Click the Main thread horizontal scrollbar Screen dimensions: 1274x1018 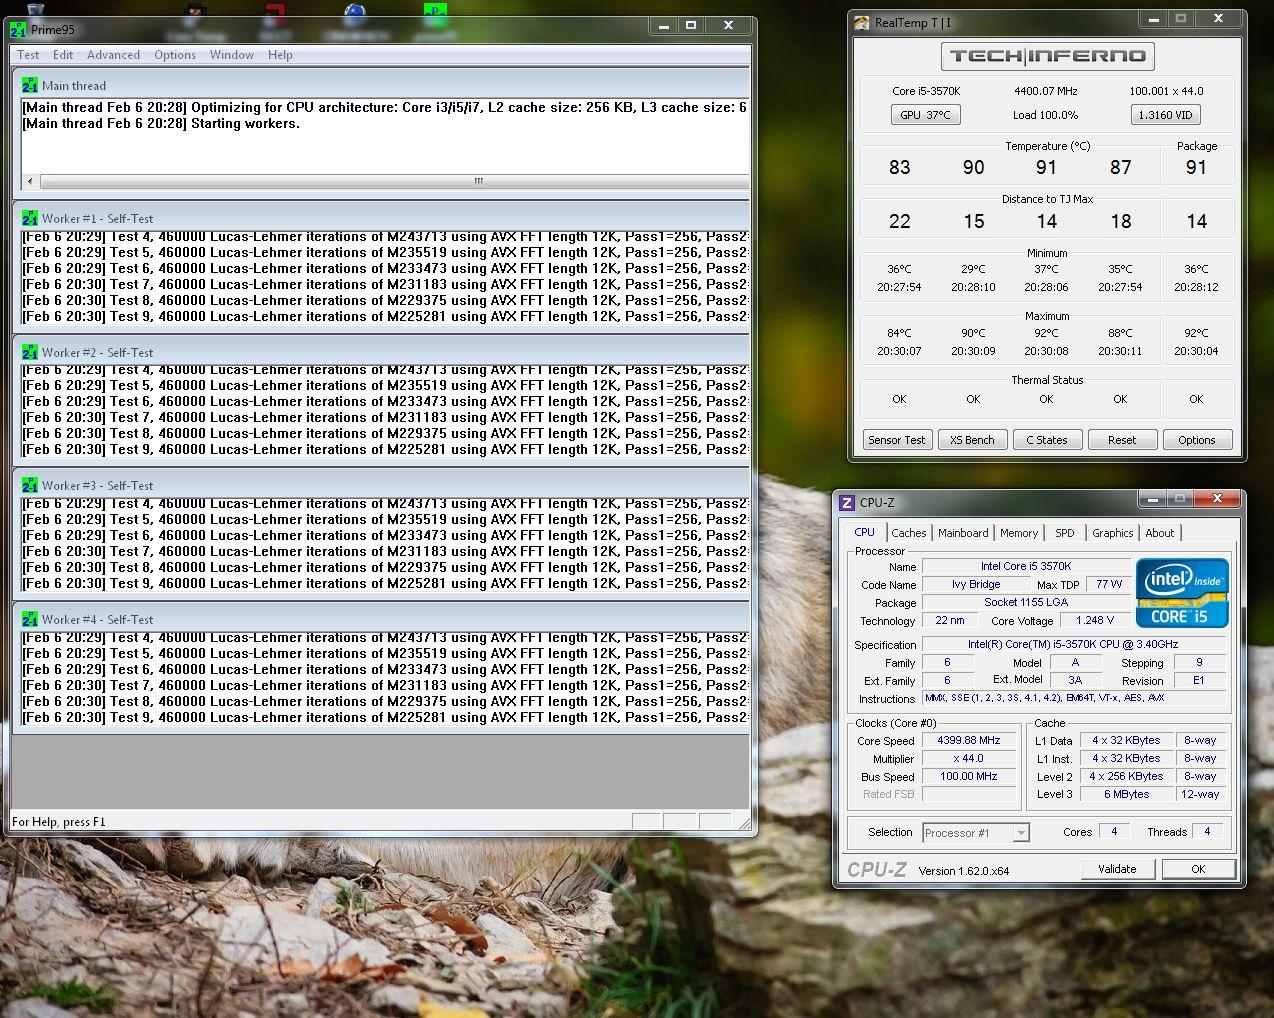tap(385, 181)
